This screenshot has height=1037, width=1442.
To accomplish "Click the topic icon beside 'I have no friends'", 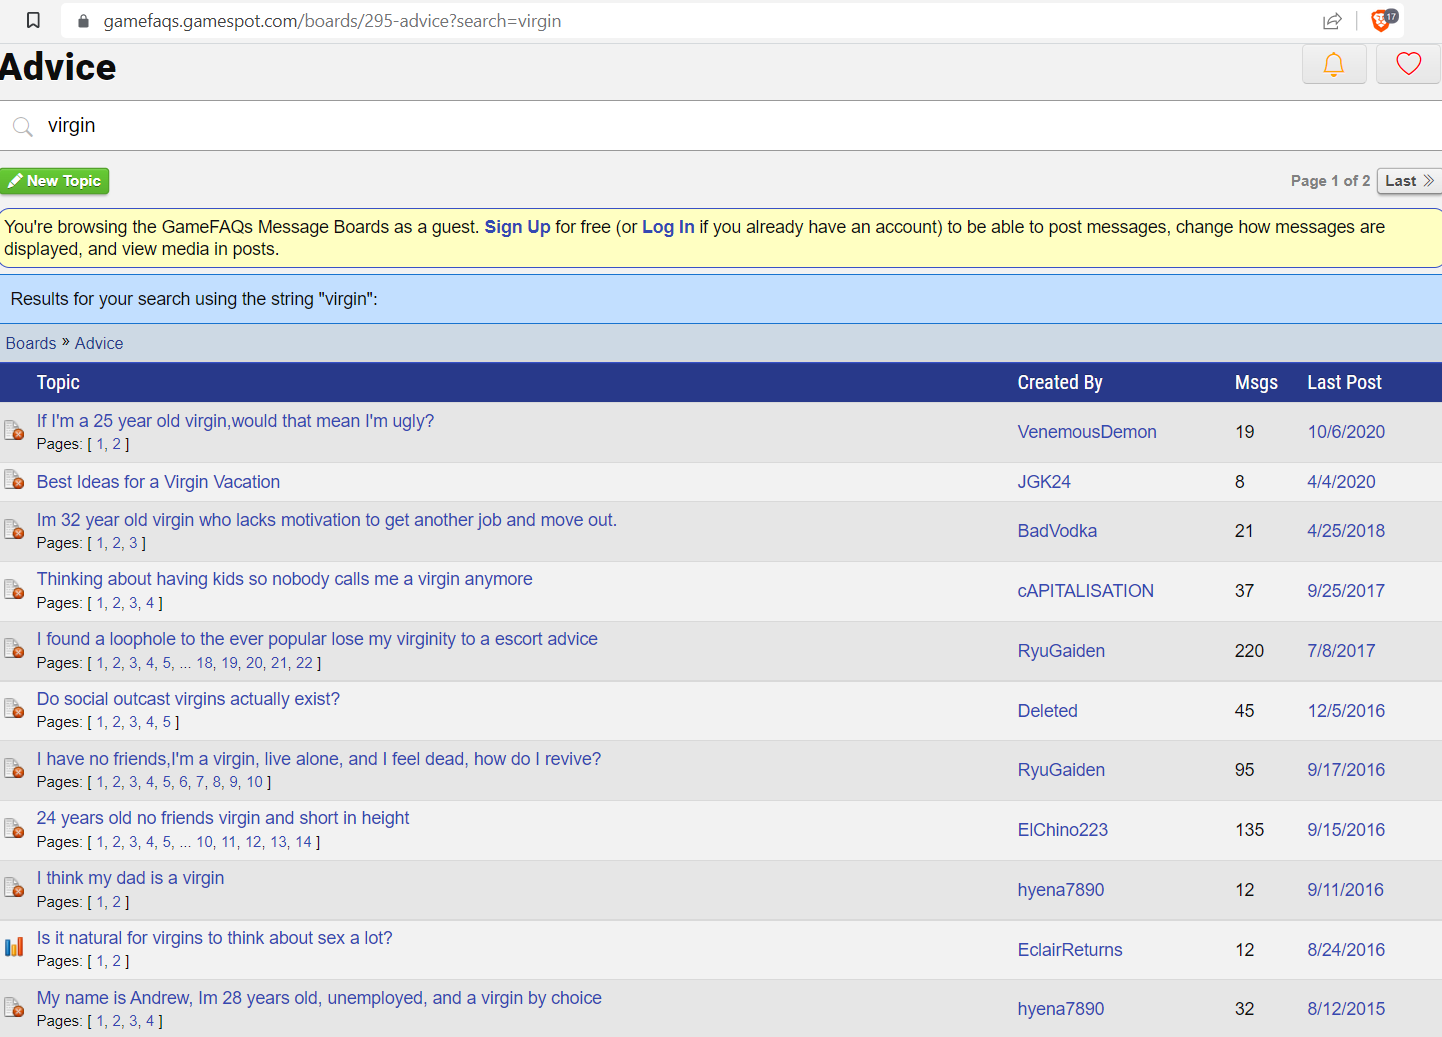I will coord(14,768).
